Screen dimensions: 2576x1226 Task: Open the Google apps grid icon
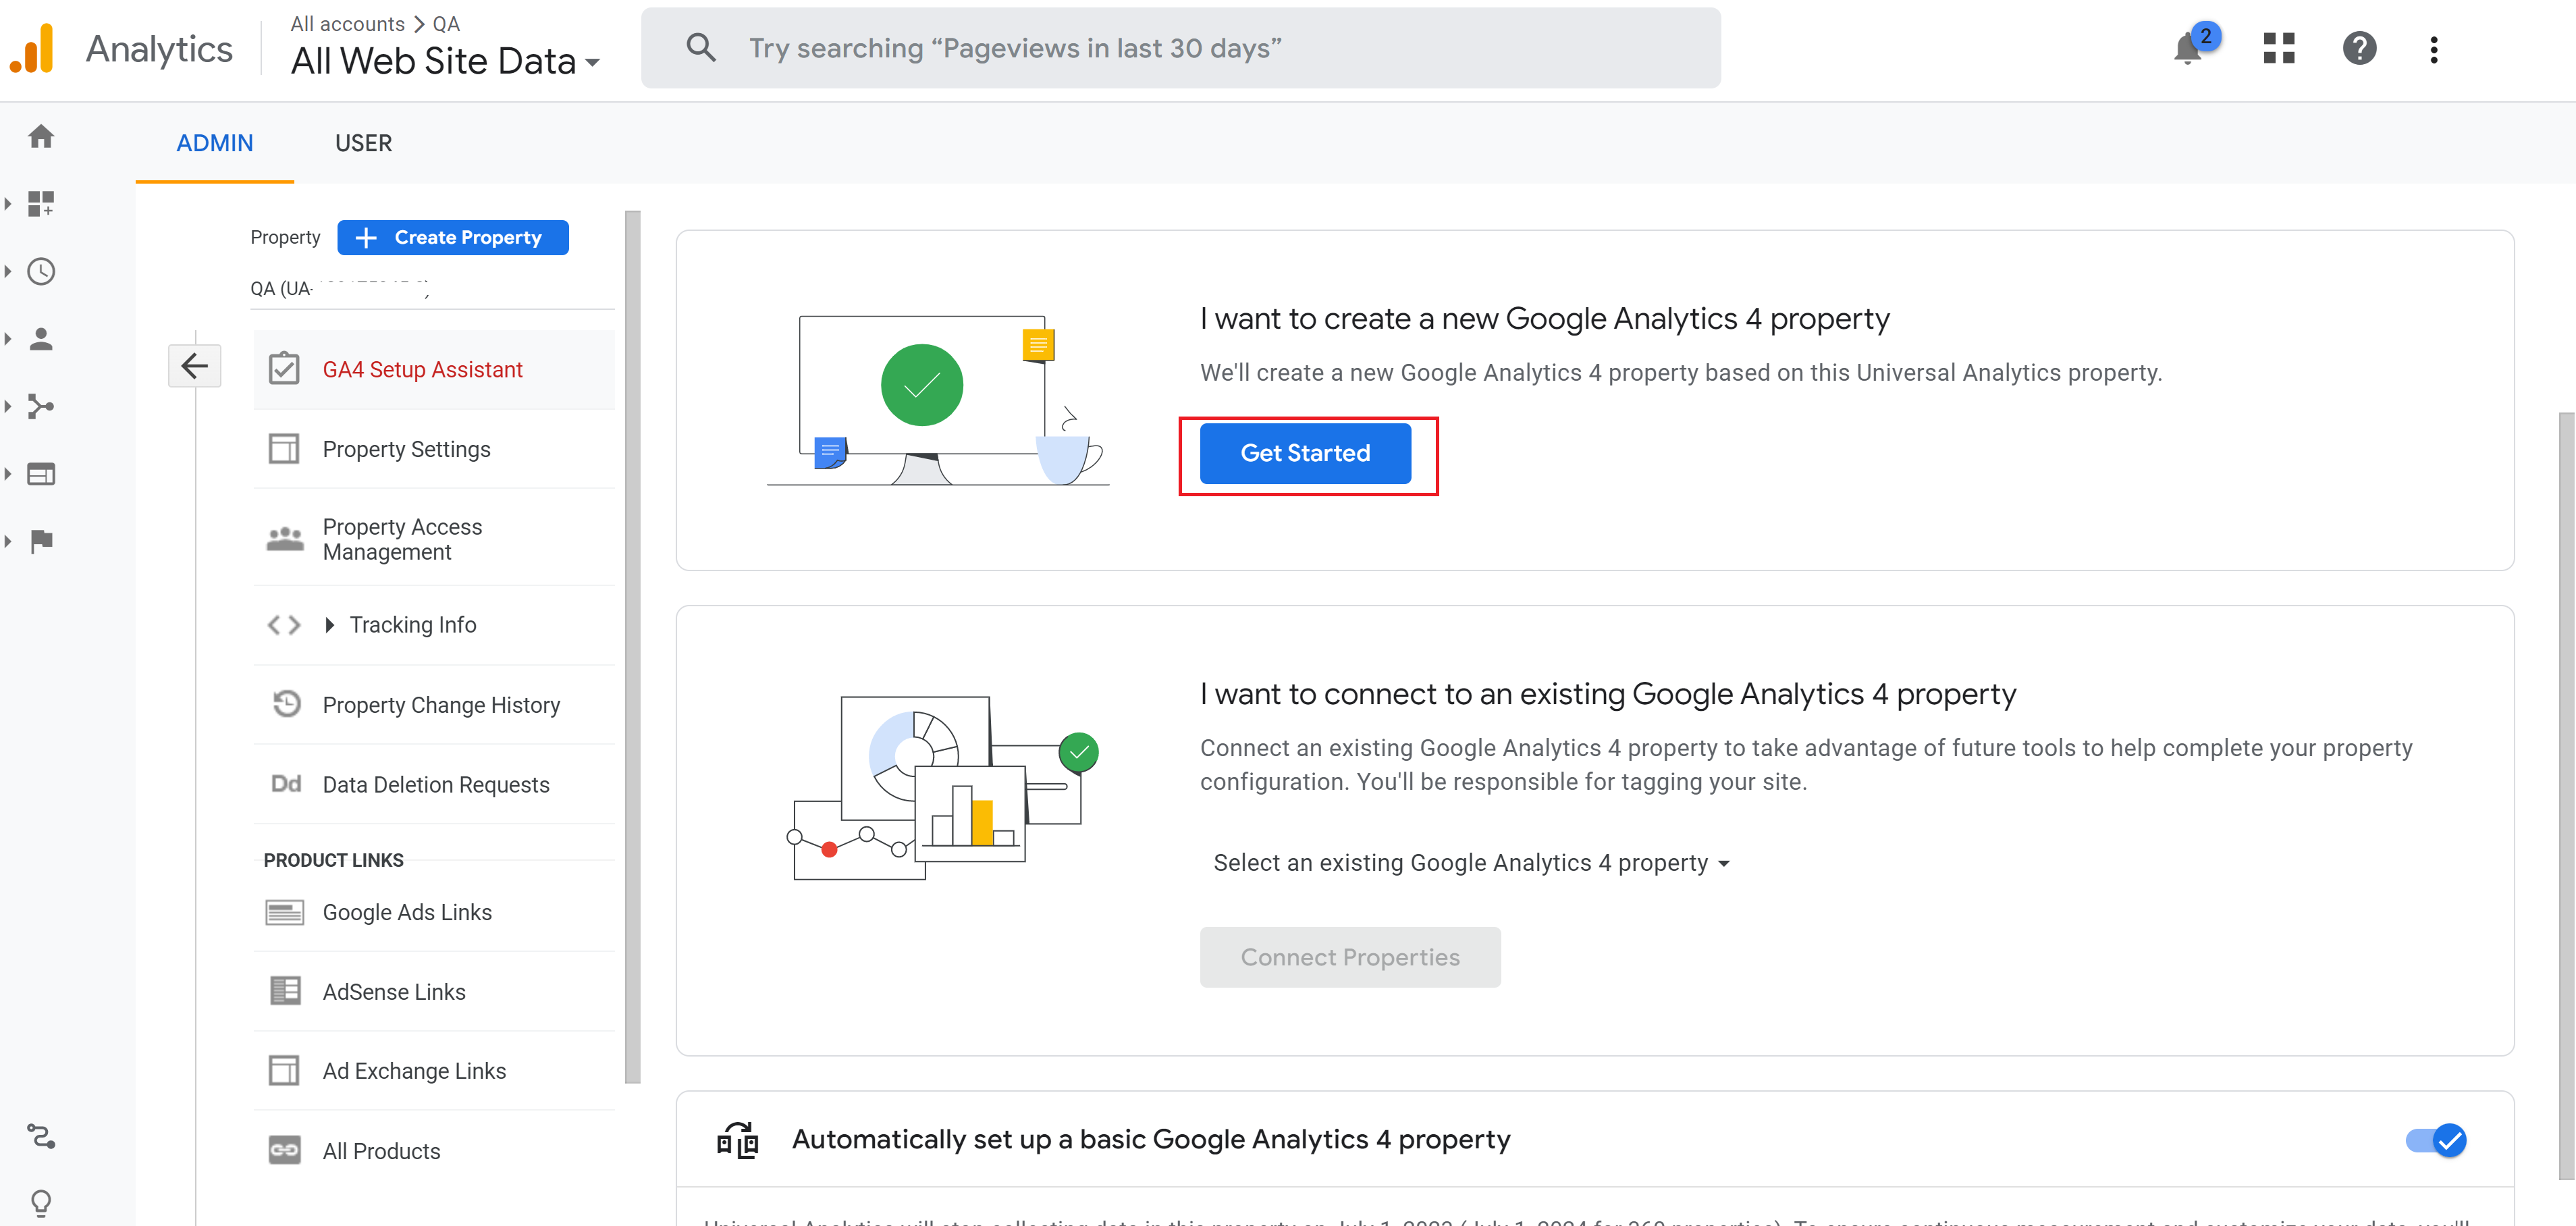(2278, 48)
